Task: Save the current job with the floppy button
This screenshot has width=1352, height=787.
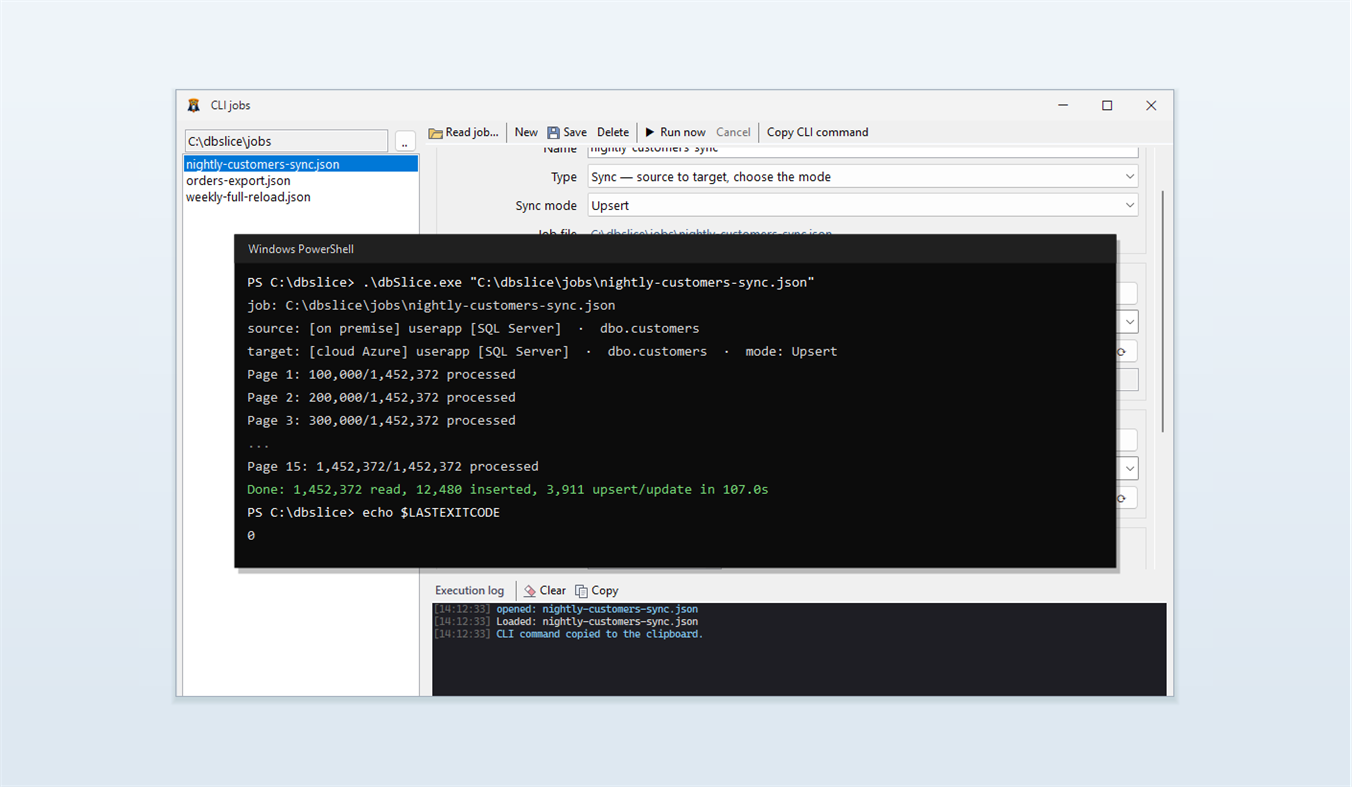Action: 567,132
